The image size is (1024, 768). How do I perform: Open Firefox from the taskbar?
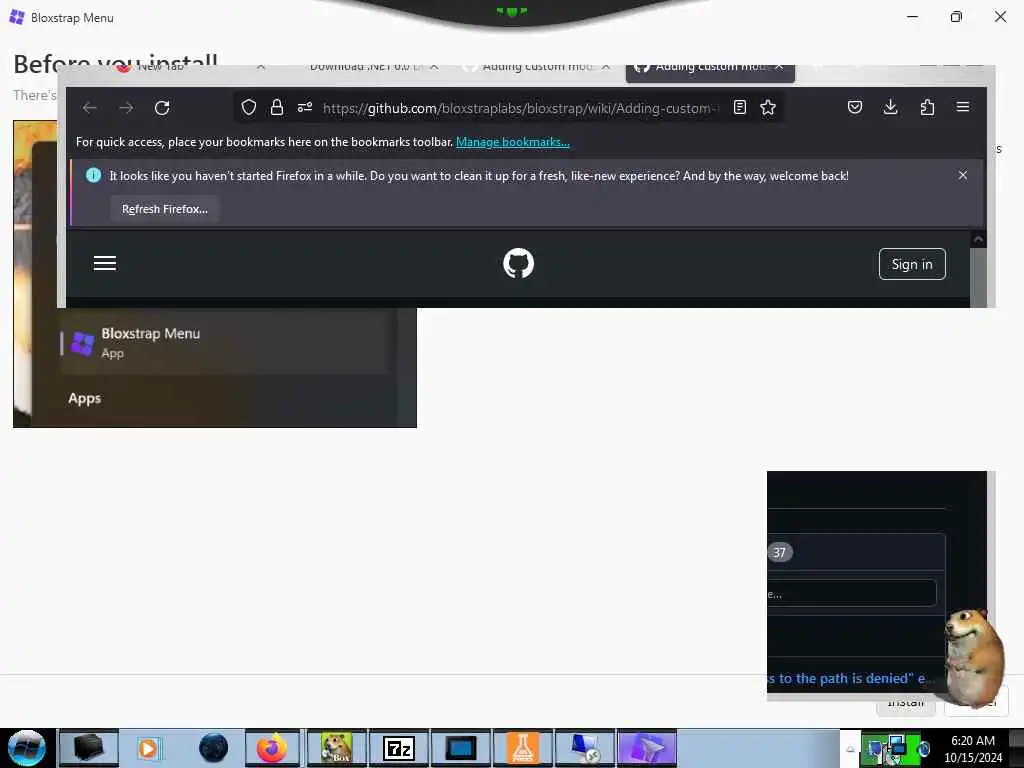click(x=272, y=748)
